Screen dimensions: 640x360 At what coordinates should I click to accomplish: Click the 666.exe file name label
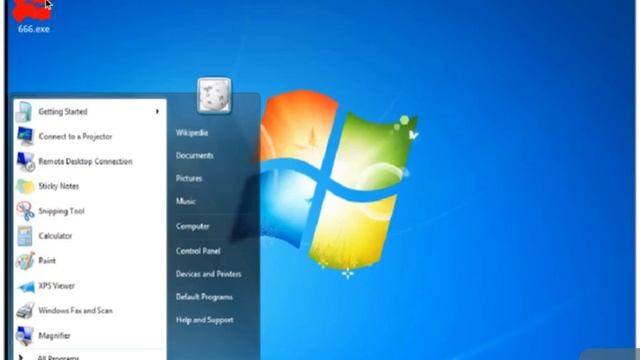tap(34, 29)
